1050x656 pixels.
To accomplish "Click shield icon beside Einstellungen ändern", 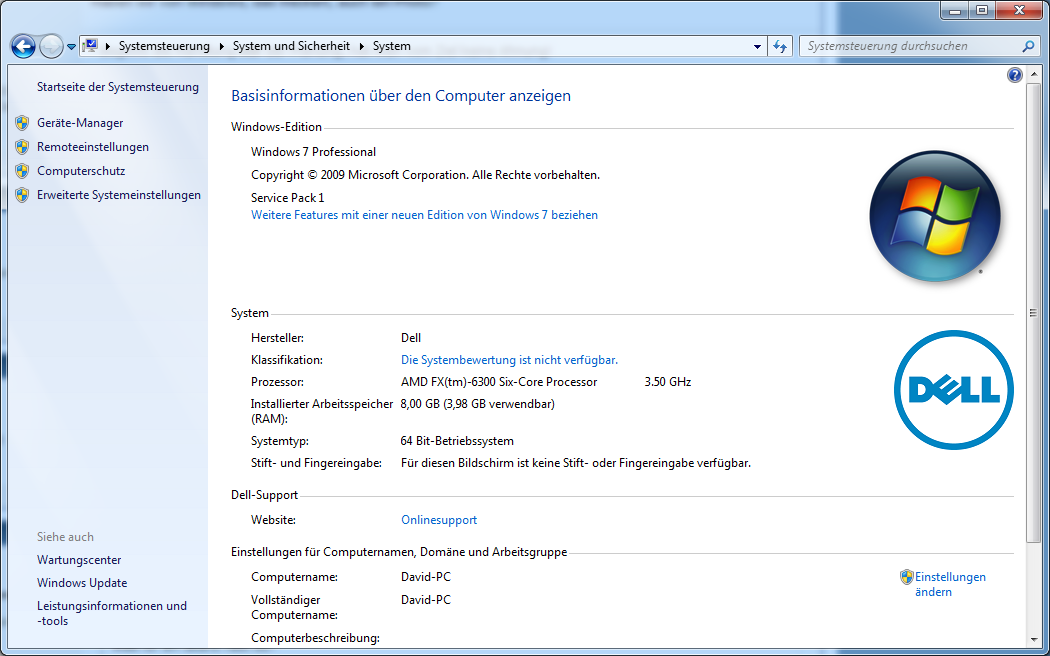I will (907, 577).
